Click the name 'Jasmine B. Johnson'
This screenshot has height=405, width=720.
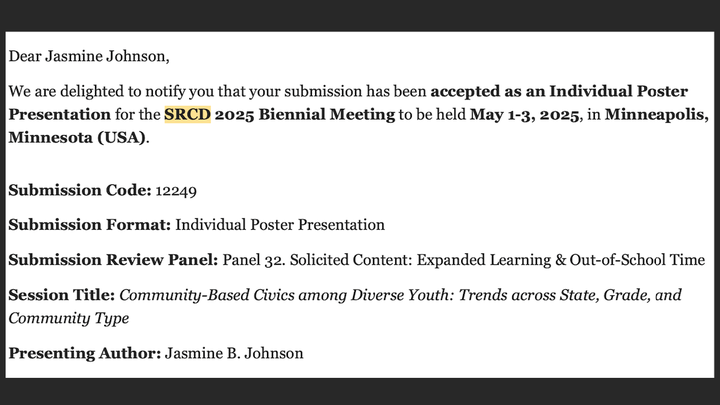[x=234, y=353]
